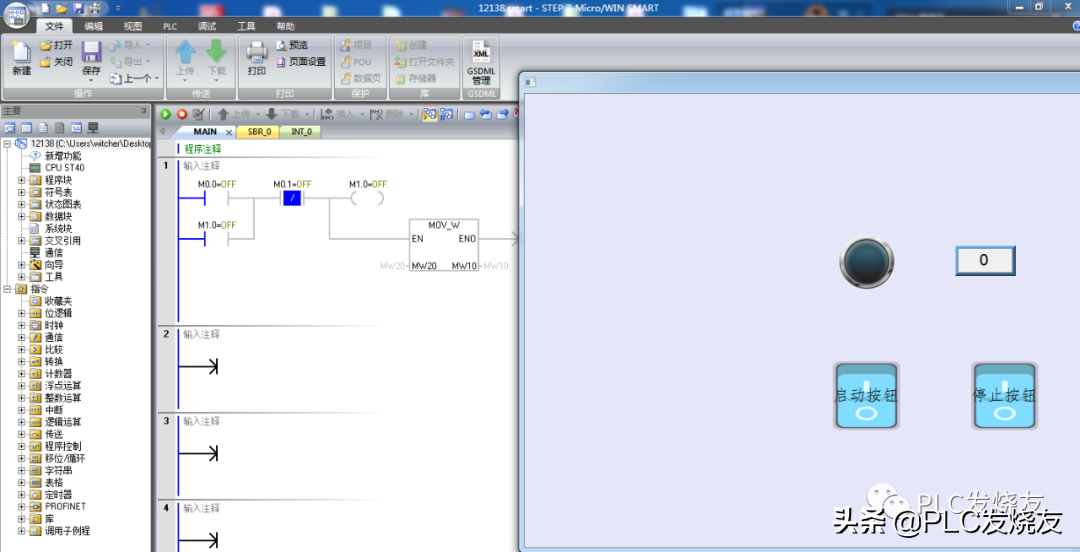Toggle program status monitoring icon in toolbar
The height and width of the screenshot is (552, 1080).
pos(430,115)
